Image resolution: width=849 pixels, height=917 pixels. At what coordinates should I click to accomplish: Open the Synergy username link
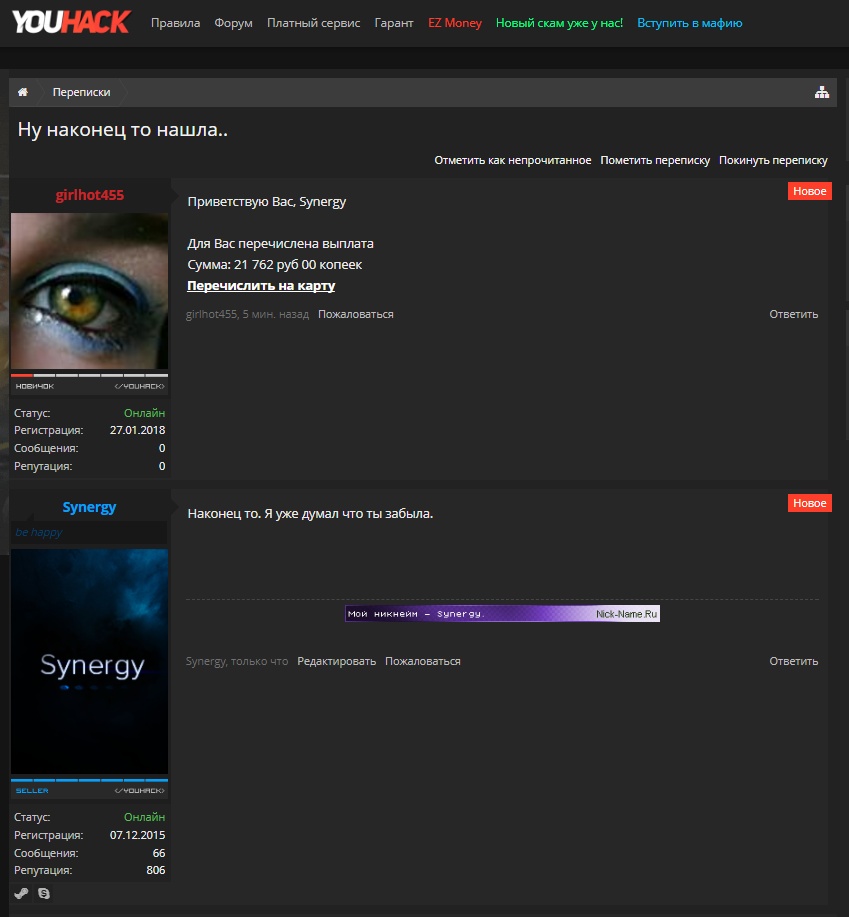coord(89,507)
